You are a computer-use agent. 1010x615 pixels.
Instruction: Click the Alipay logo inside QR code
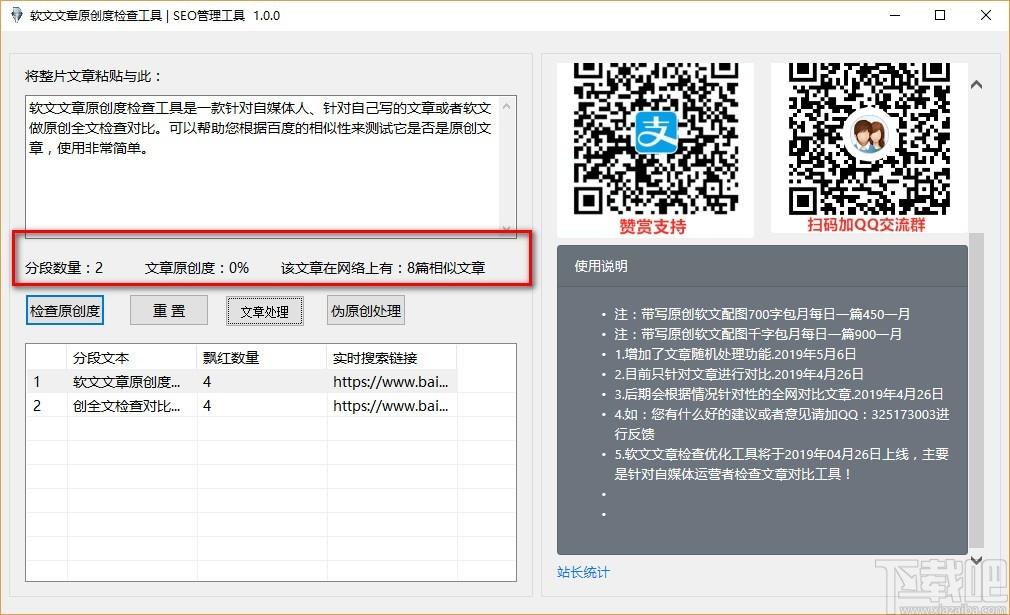656,132
